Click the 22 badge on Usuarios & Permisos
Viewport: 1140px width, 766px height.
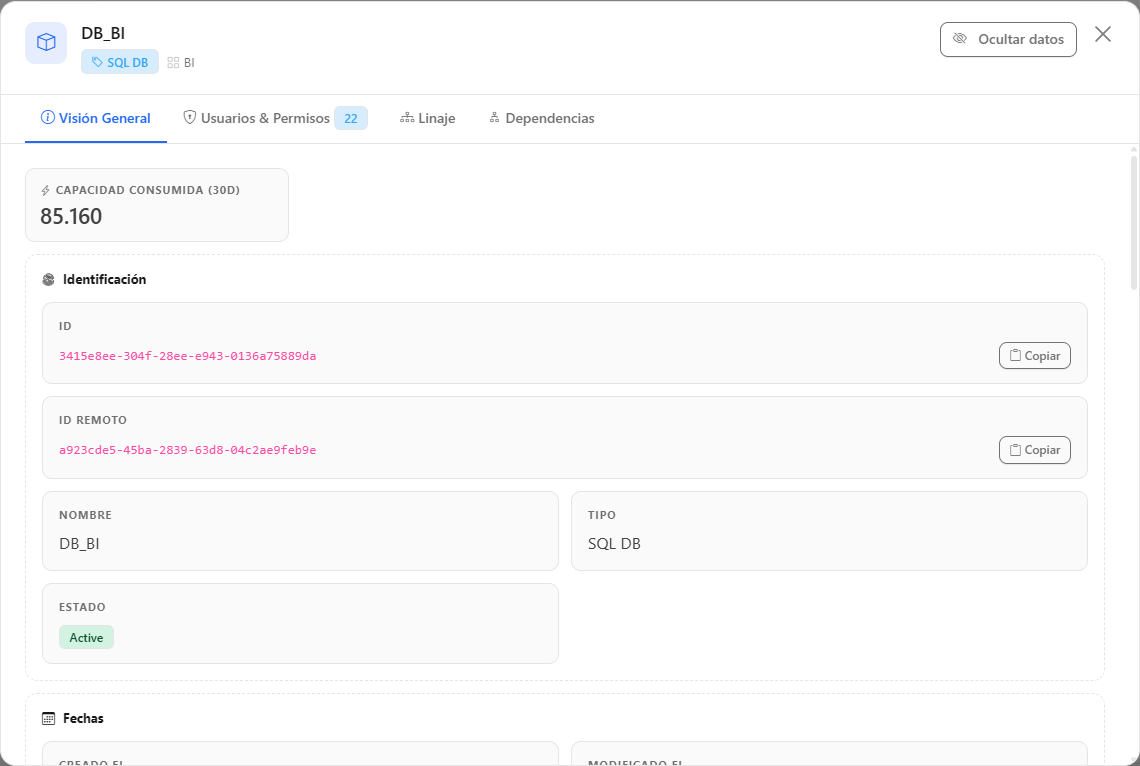tap(350, 118)
